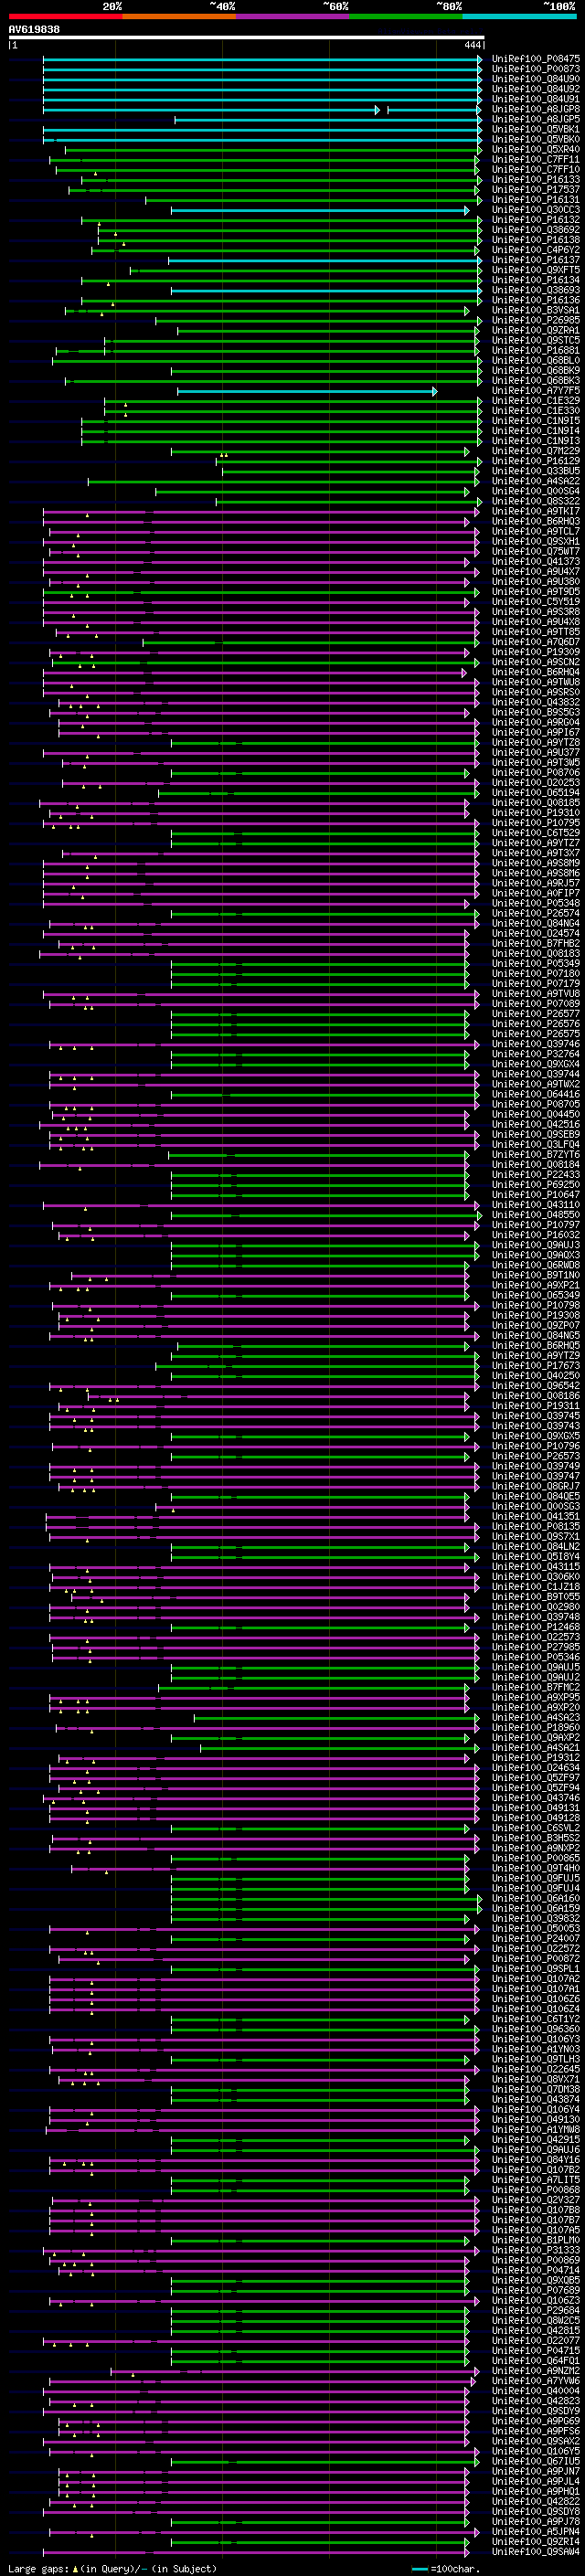Screen dimensions: 585x2576
Task: Select hit label UniRef100_P08706
Action: pyautogui.click(x=535, y=773)
